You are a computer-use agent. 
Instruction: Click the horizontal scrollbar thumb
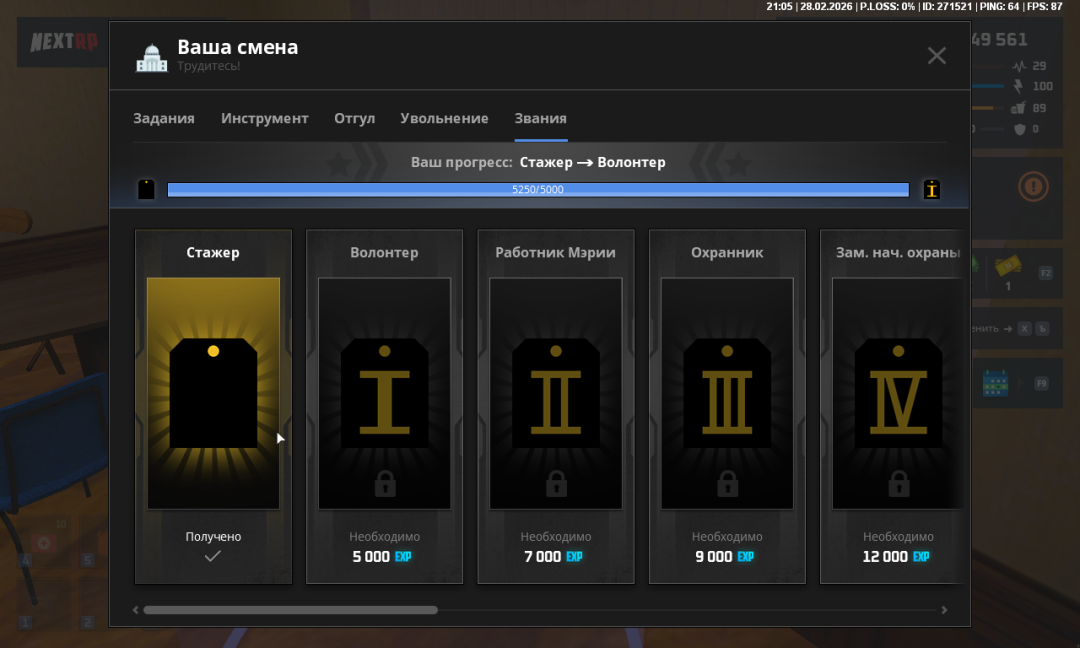(290, 610)
